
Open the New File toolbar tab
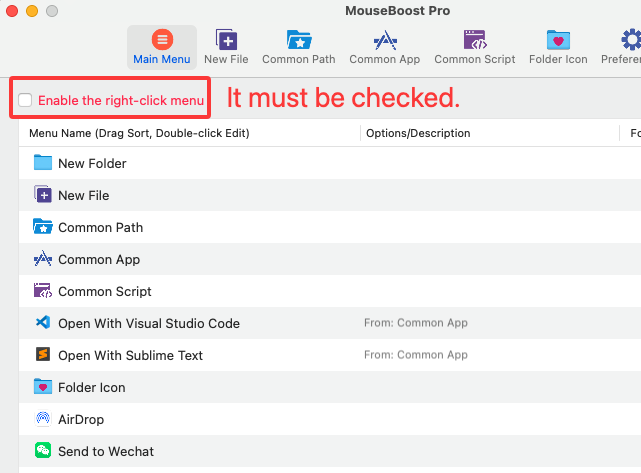(226, 47)
